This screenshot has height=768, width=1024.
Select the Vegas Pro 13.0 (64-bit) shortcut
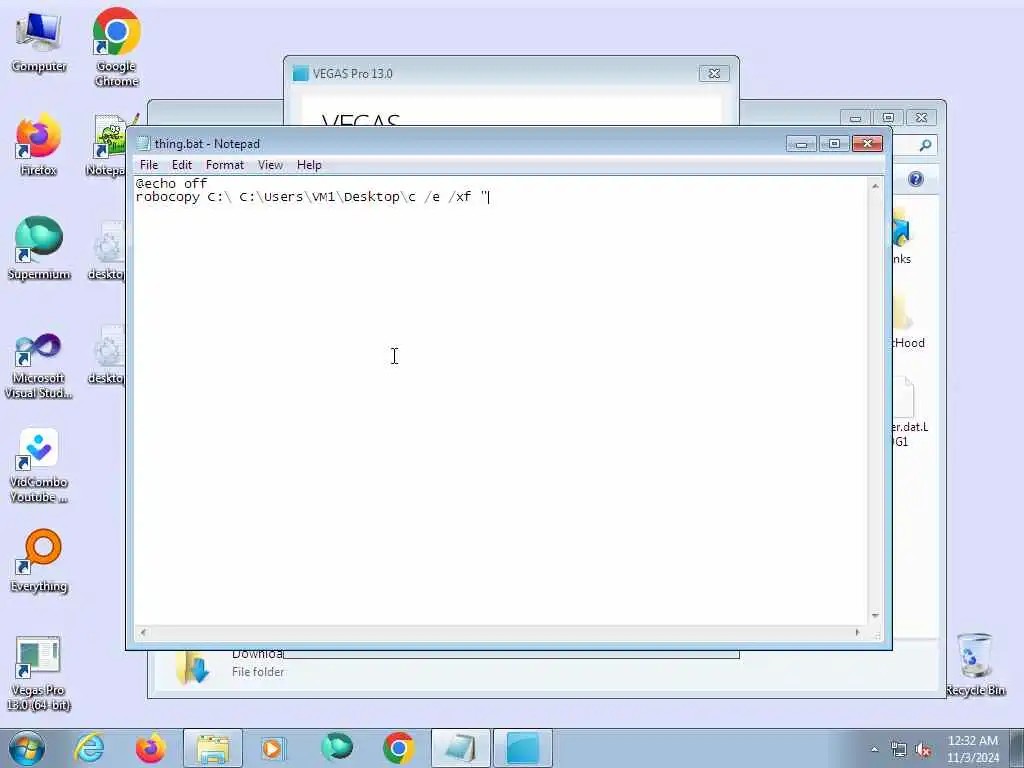(39, 673)
